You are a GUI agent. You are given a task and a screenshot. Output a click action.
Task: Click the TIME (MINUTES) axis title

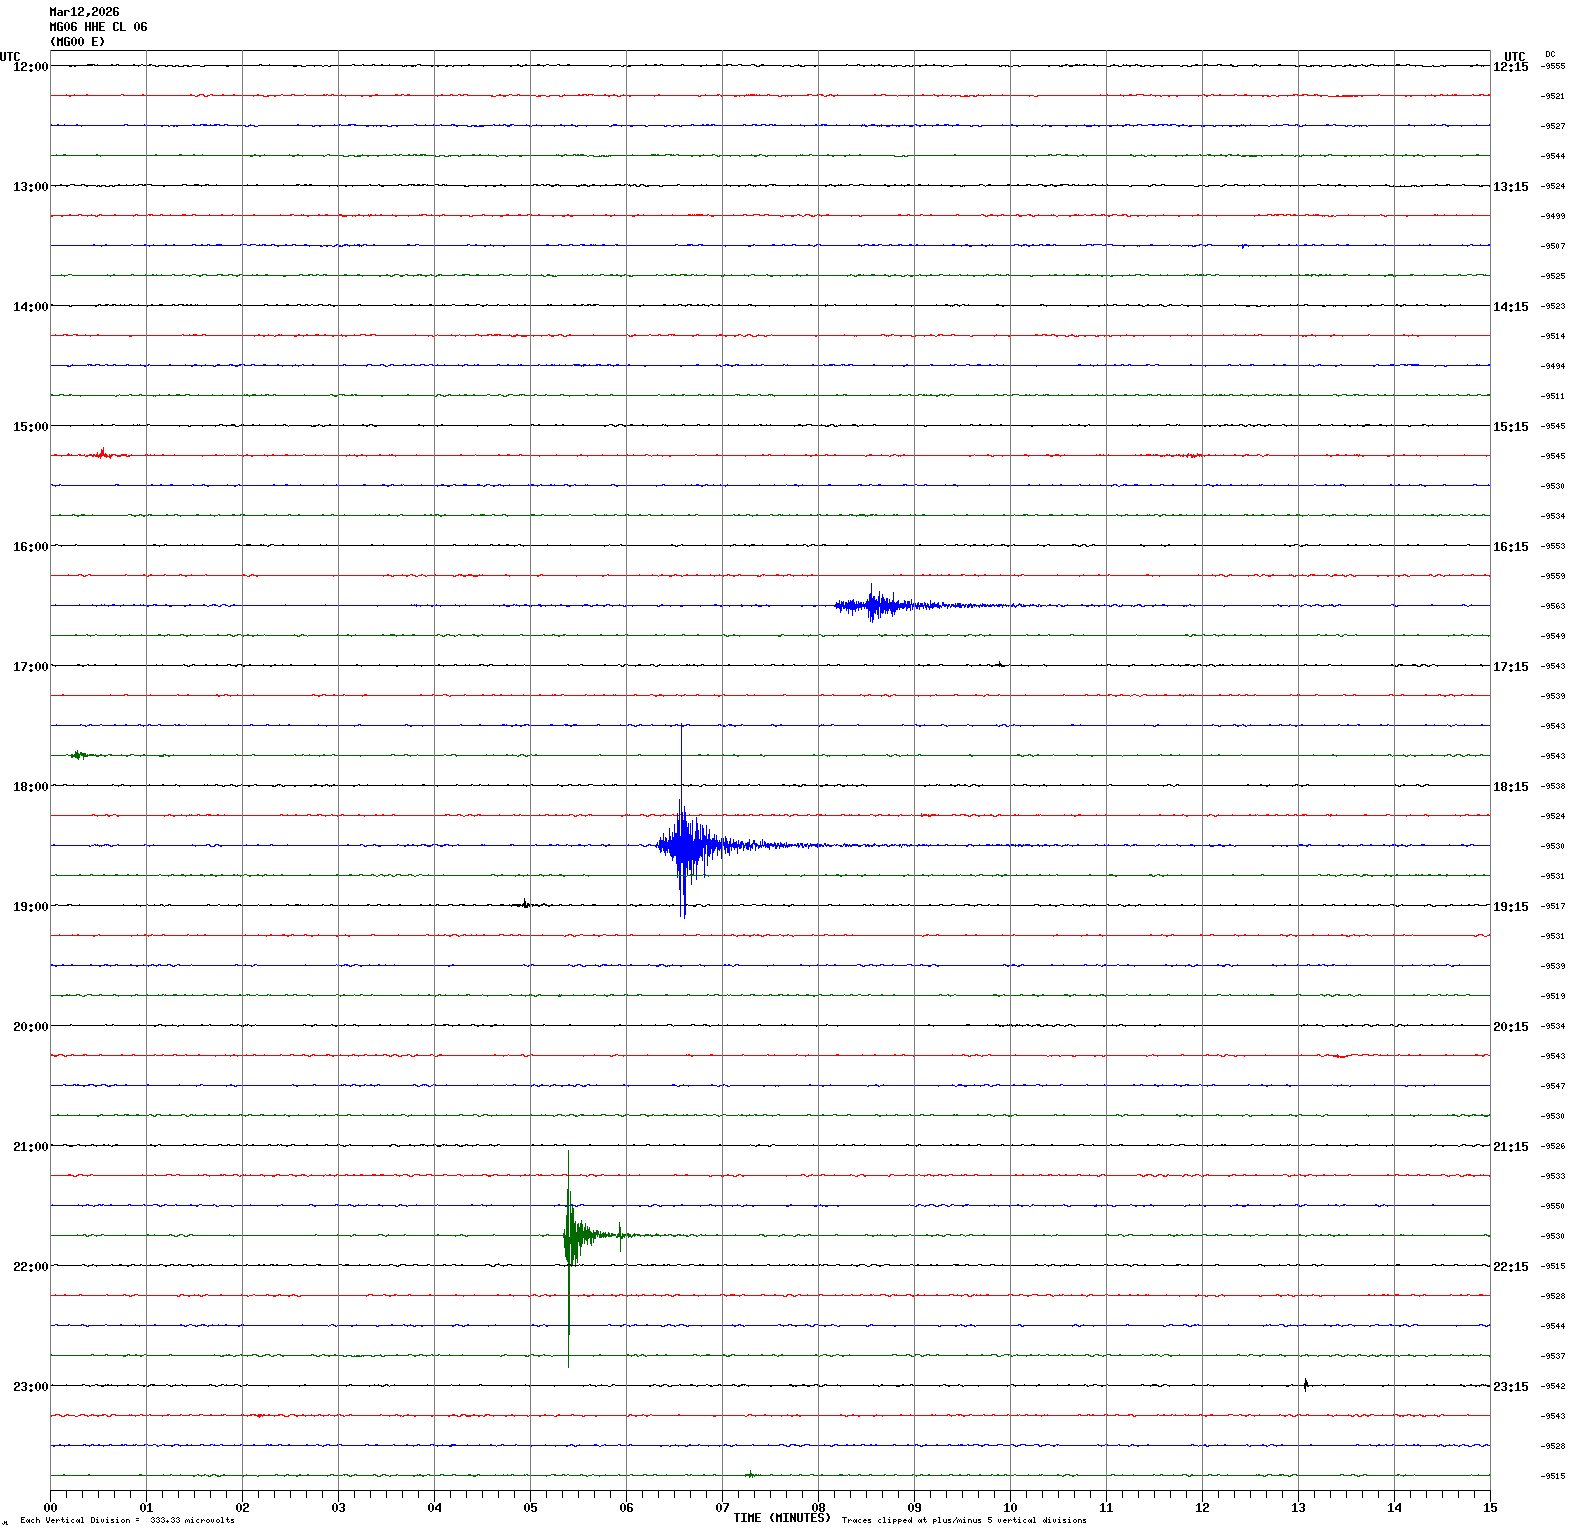click(781, 1518)
